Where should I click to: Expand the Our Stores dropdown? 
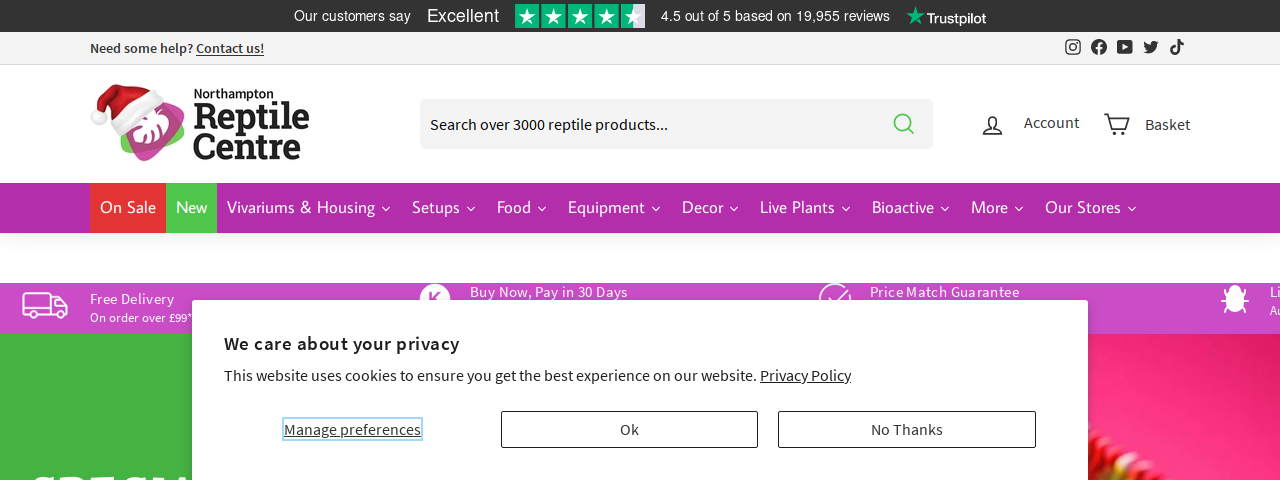1090,208
